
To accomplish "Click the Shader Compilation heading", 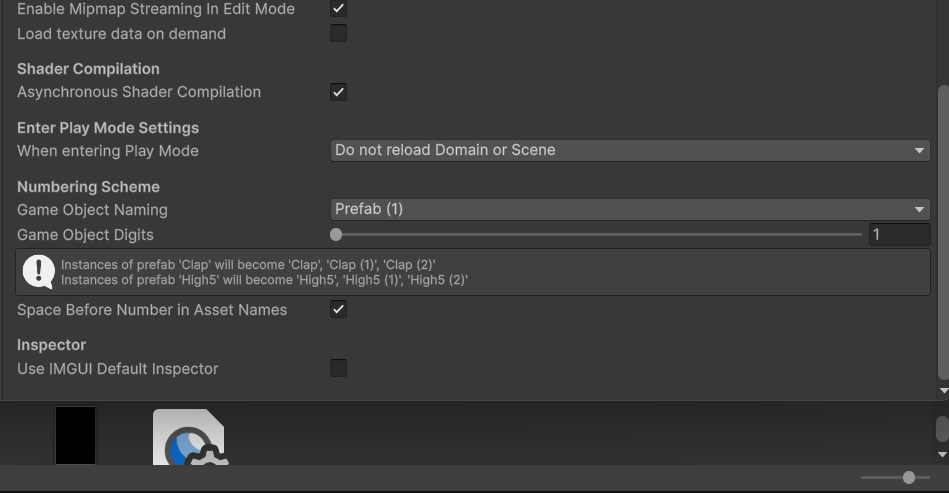I will click(88, 69).
